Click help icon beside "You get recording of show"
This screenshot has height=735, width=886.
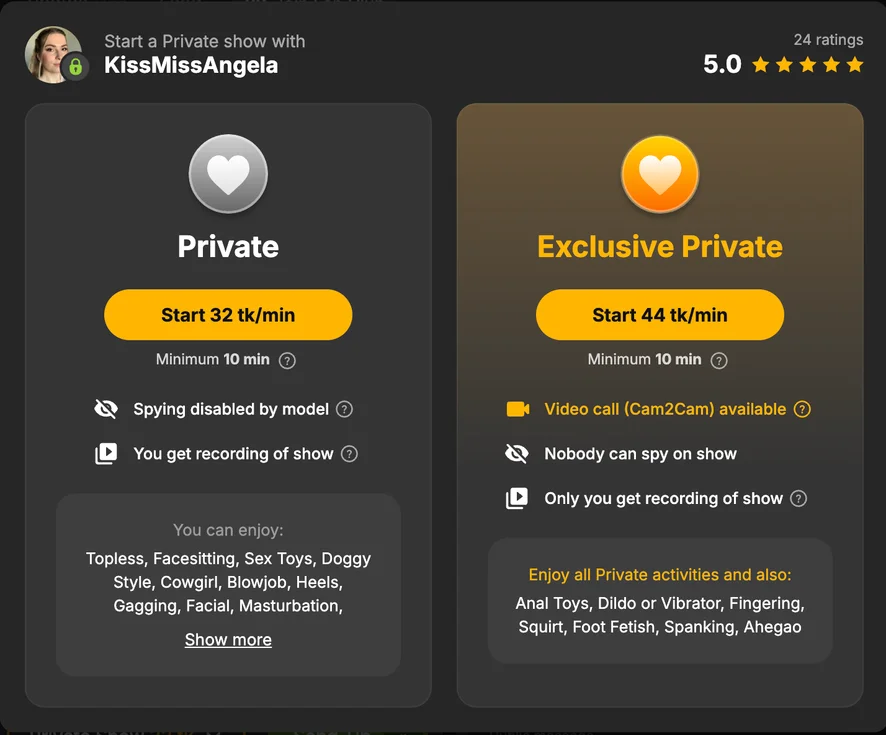[349, 454]
